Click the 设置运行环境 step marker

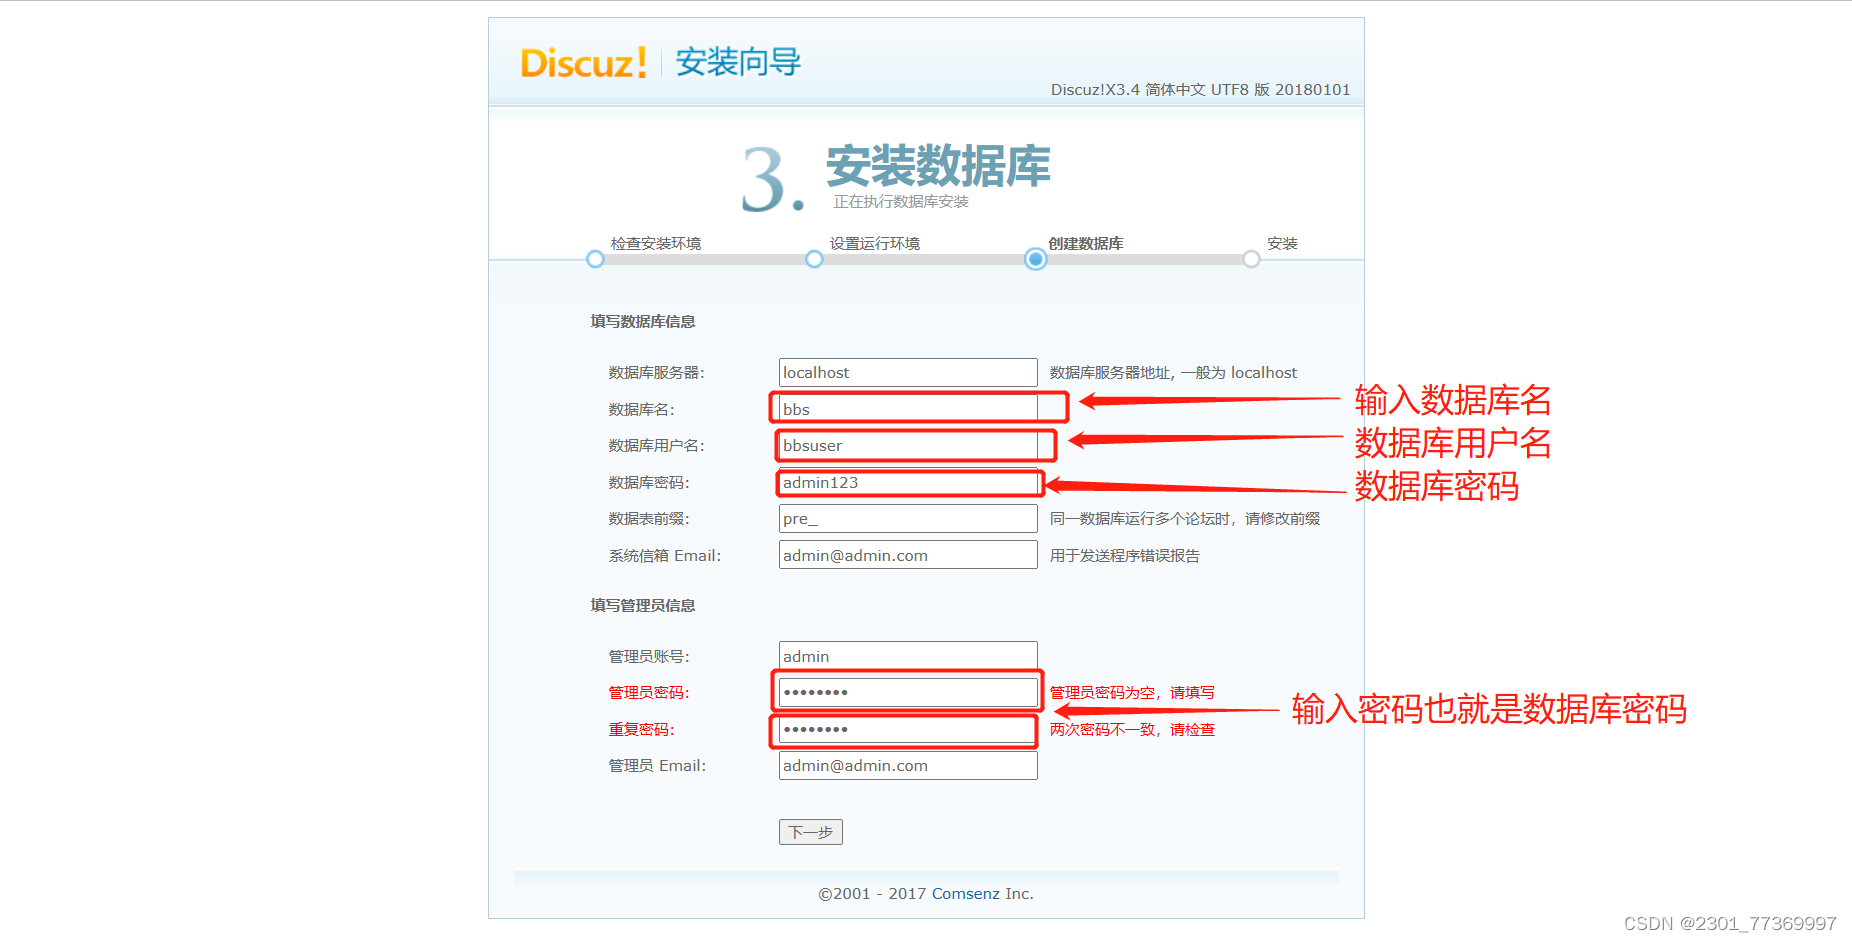[814, 259]
